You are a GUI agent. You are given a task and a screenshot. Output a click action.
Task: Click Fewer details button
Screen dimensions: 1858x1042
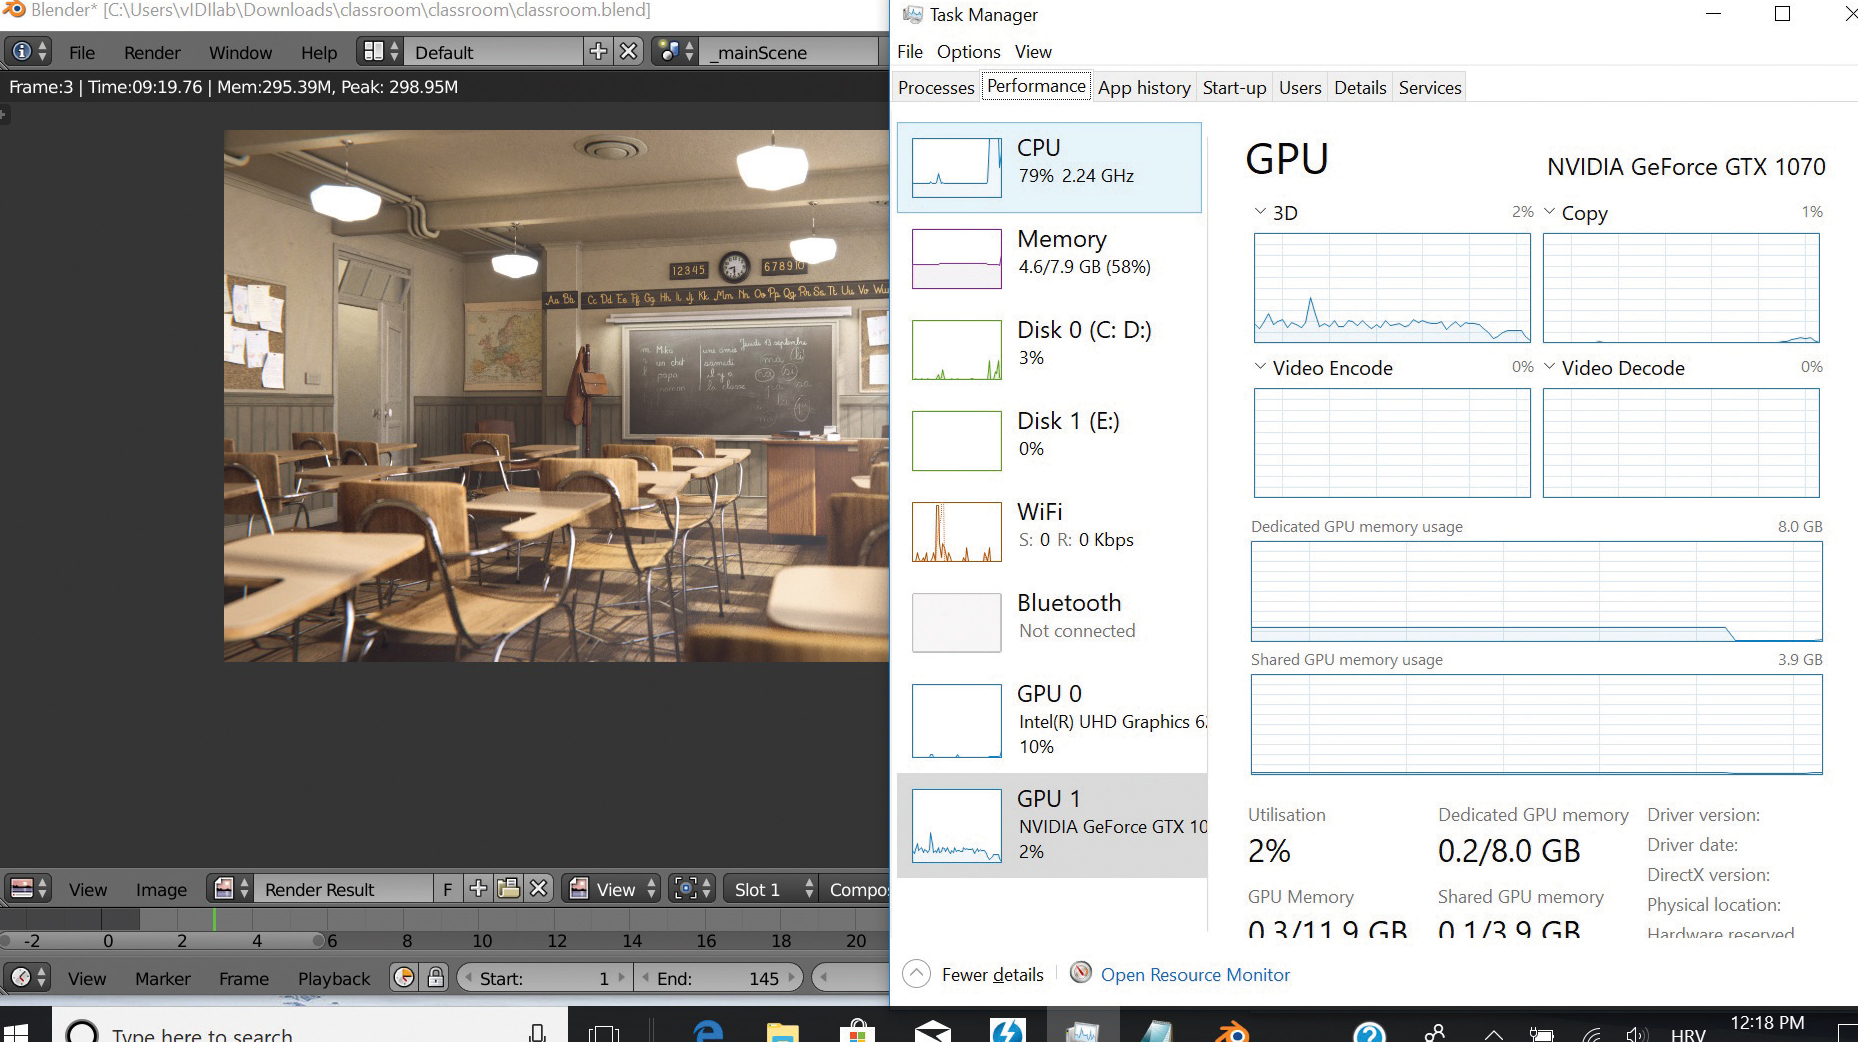point(992,974)
